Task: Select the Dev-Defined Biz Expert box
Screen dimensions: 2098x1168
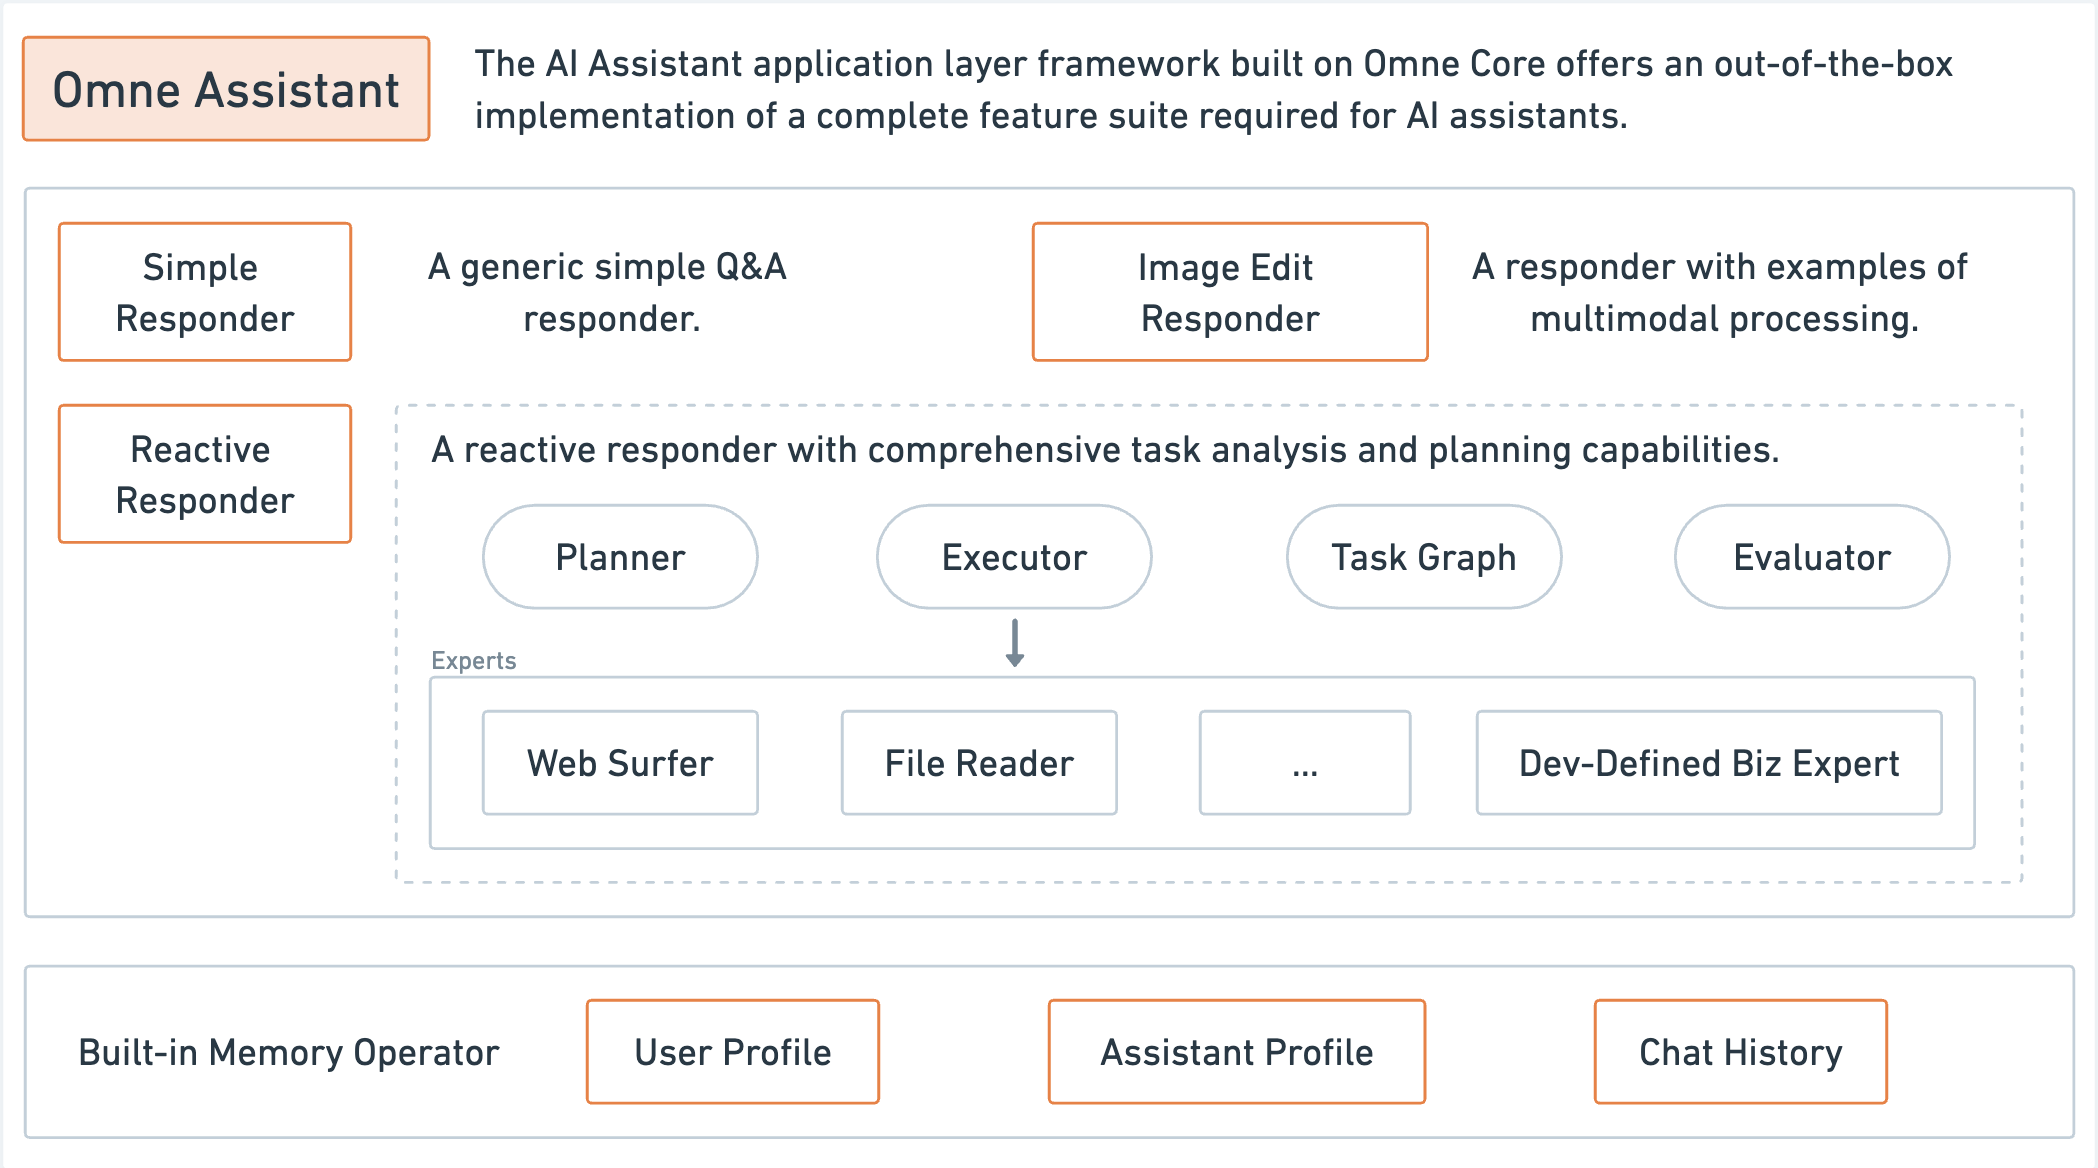Action: pos(1708,763)
